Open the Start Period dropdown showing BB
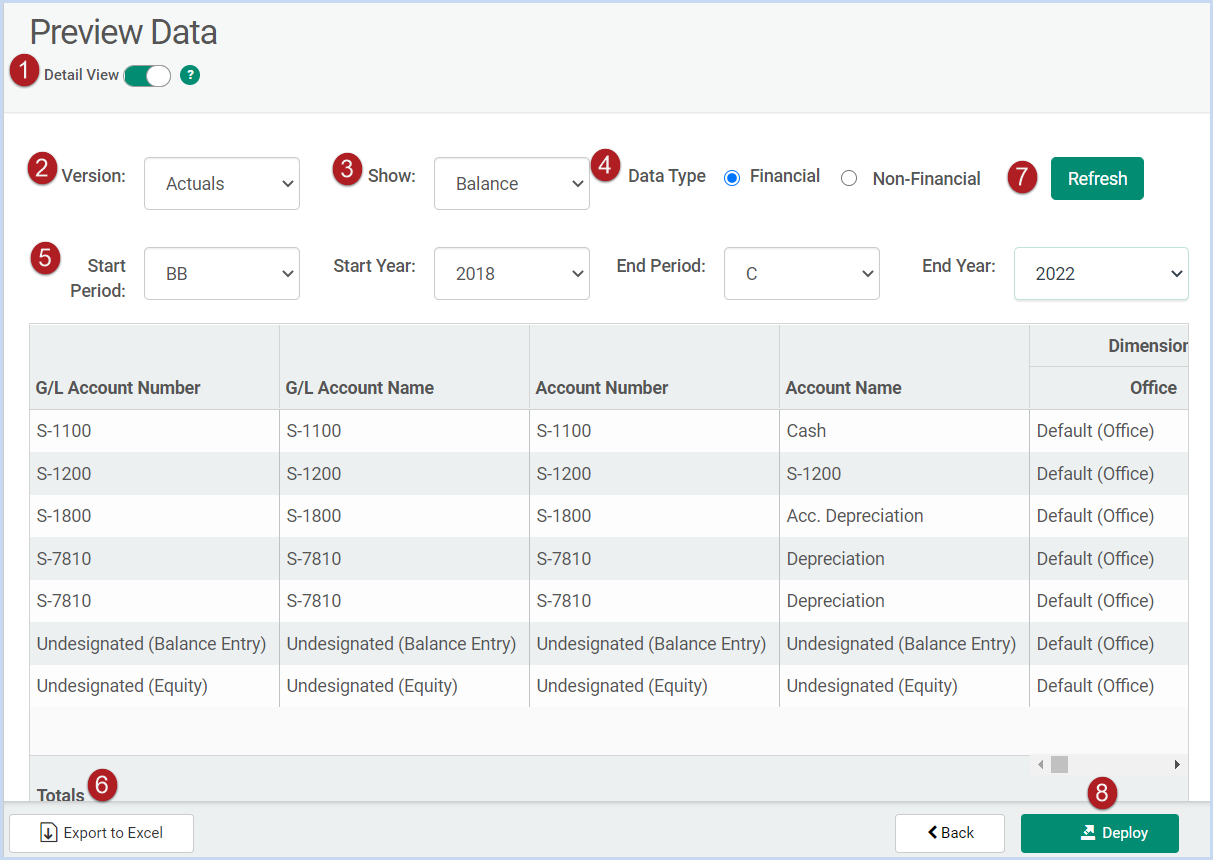Viewport: 1213px width, 860px height. point(222,274)
